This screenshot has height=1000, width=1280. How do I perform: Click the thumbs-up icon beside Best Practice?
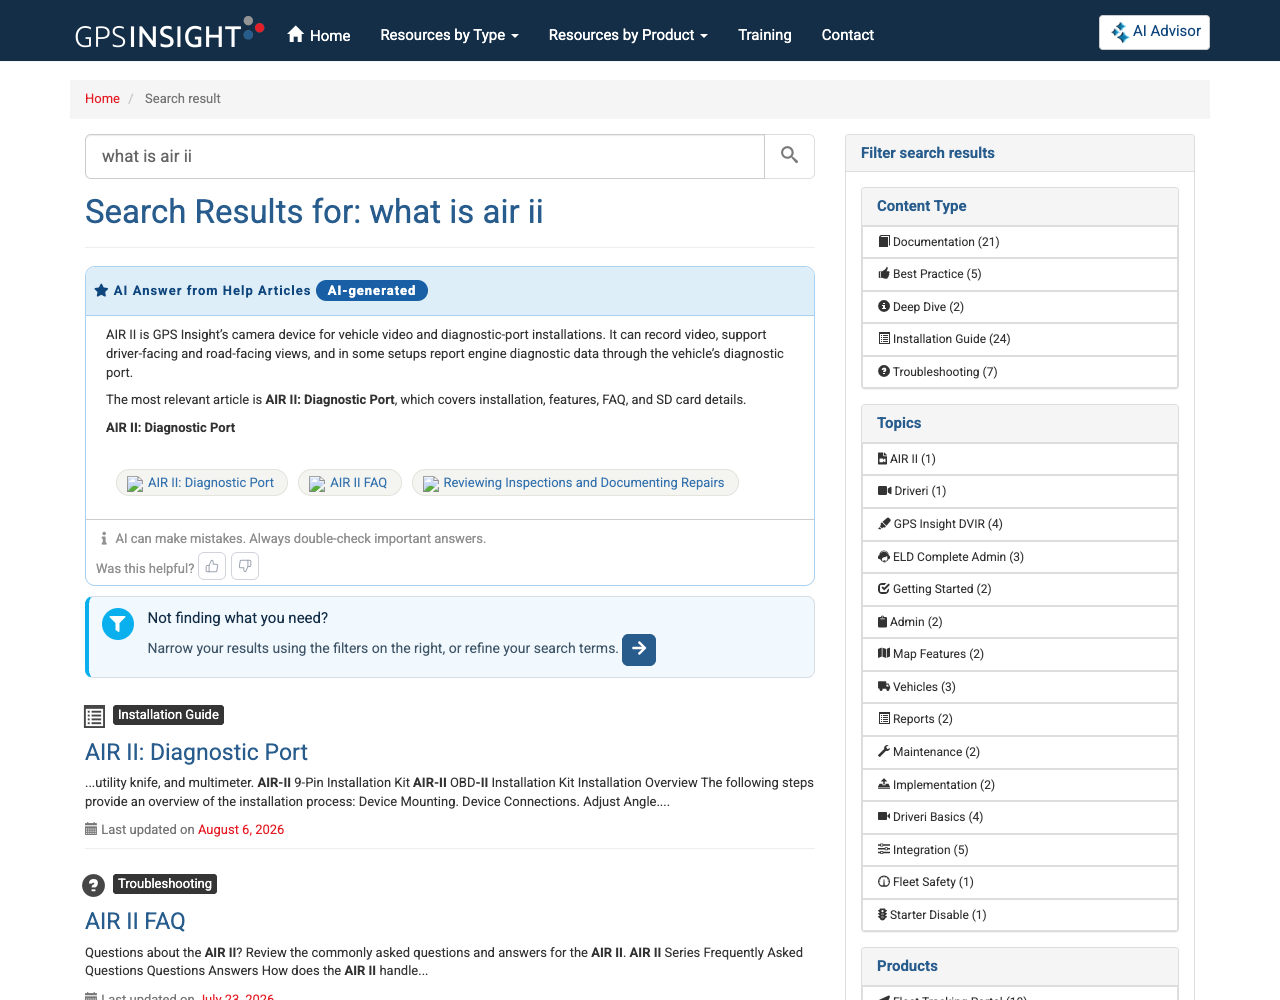(884, 274)
